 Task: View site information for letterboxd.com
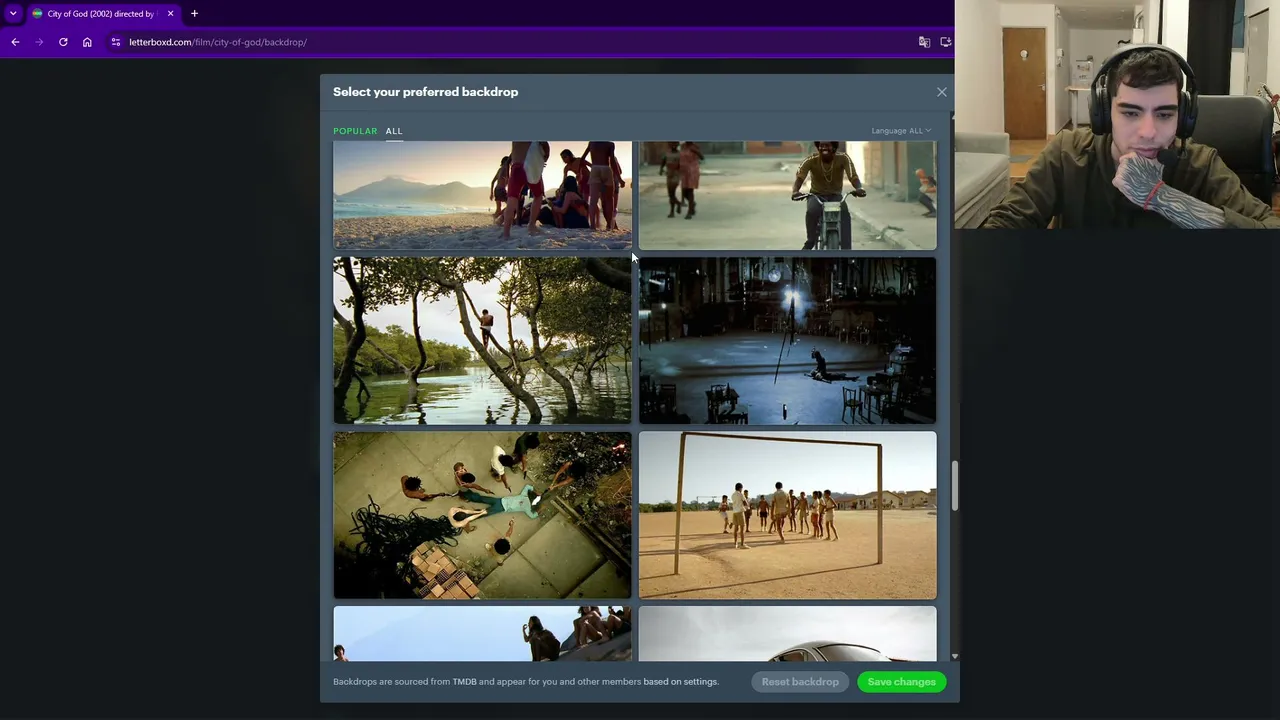(116, 42)
